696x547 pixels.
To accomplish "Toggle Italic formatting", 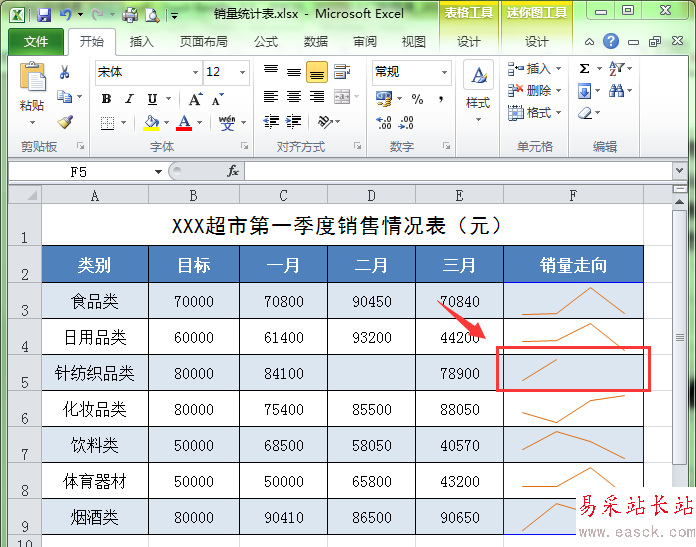I will point(129,99).
